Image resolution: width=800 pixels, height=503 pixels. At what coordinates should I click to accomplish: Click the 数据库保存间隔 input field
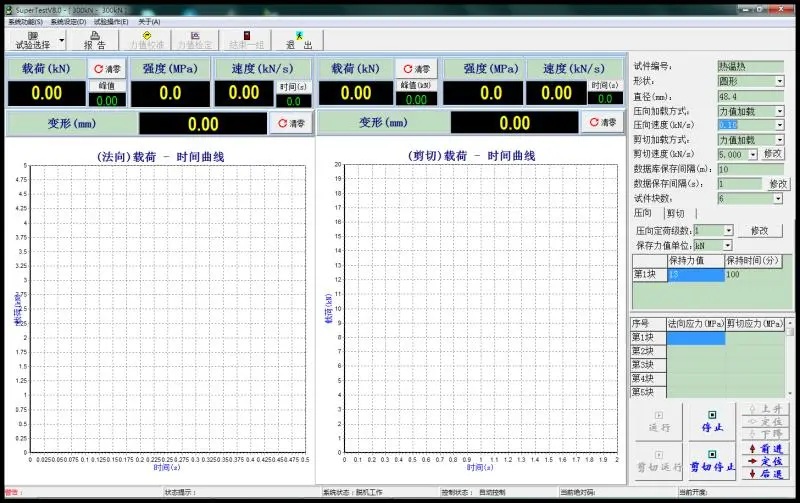751,169
